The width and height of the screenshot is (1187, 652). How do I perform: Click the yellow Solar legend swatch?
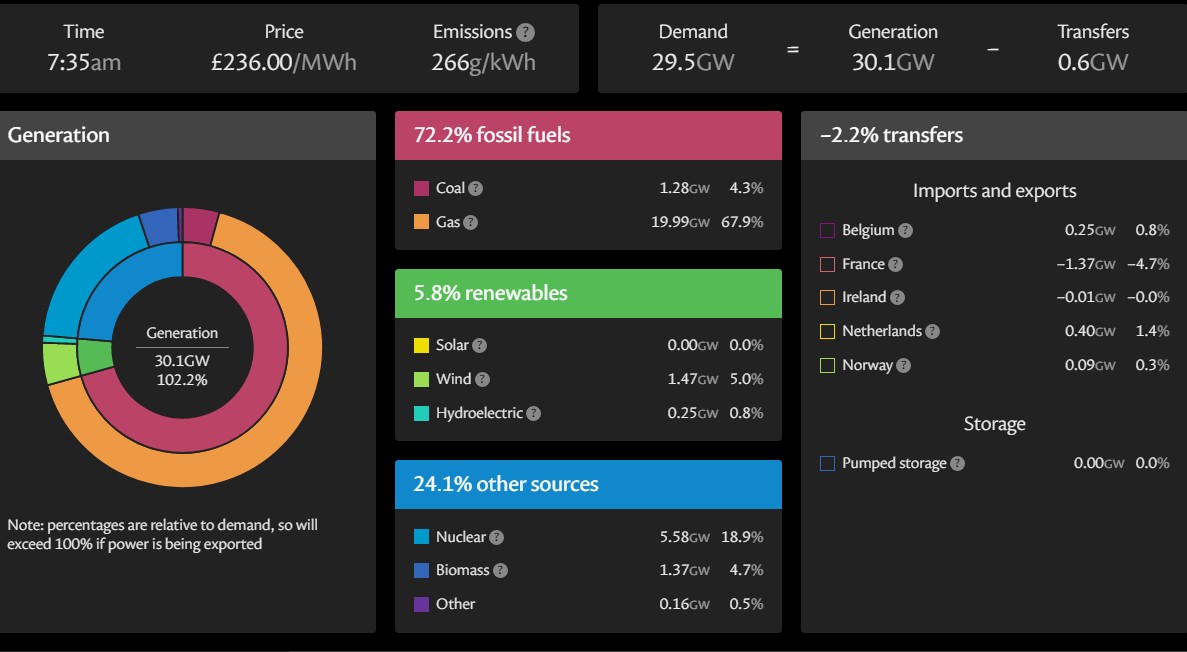(421, 345)
